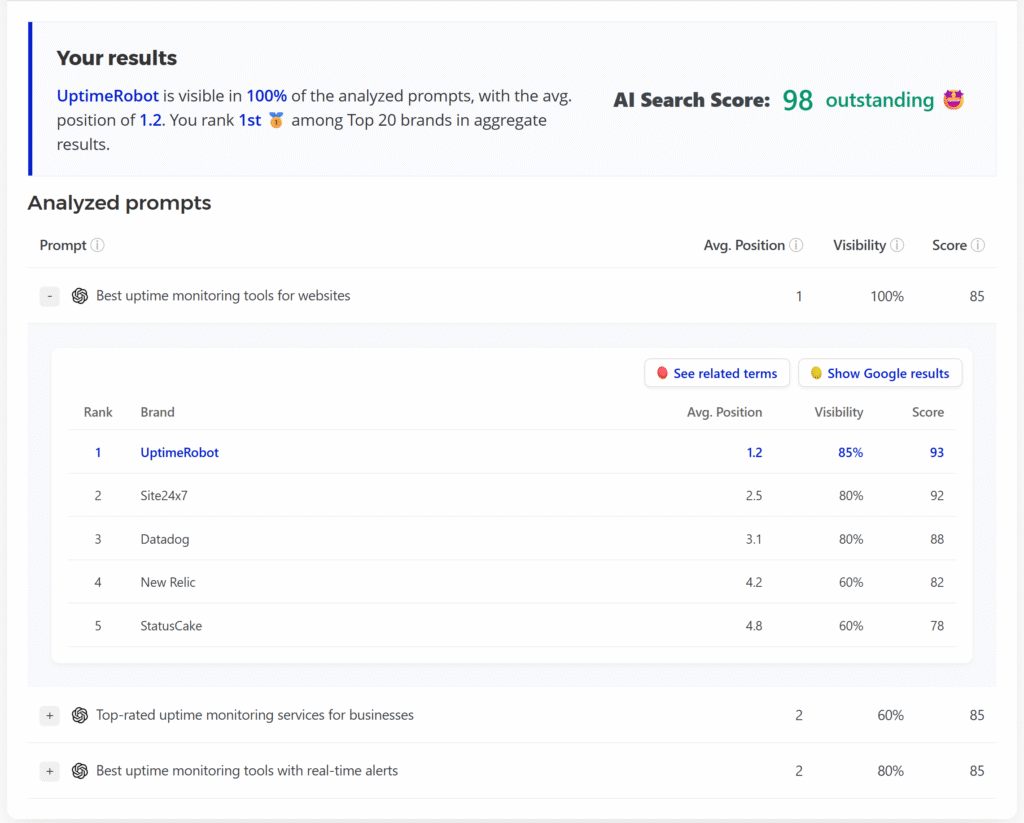1024x823 pixels.
Task: Click info icon beside Visibility header
Action: pyautogui.click(x=897, y=246)
